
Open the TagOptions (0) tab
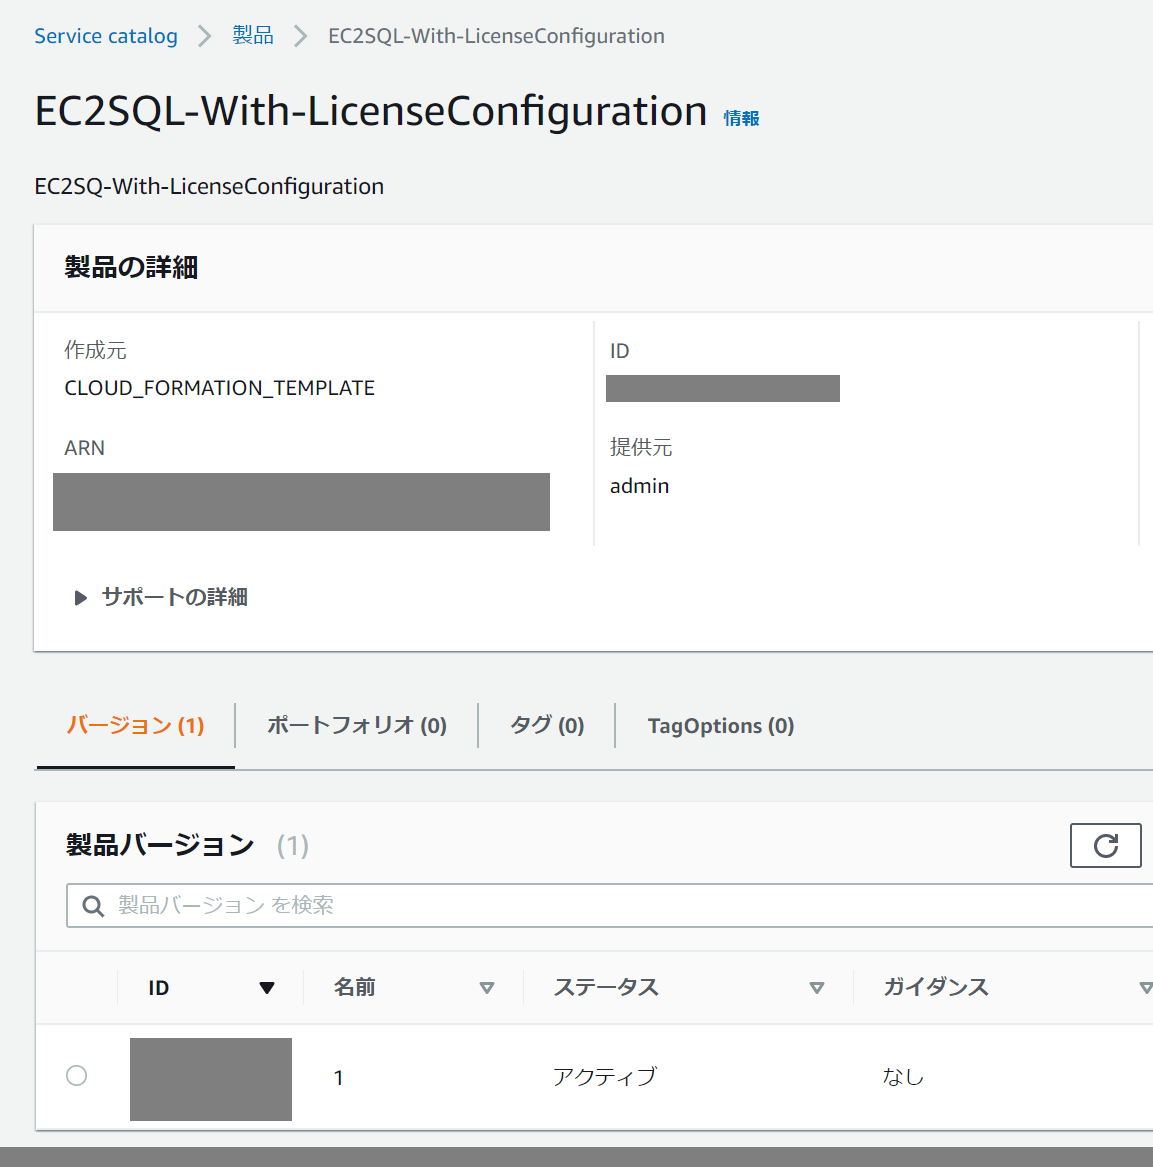[721, 726]
